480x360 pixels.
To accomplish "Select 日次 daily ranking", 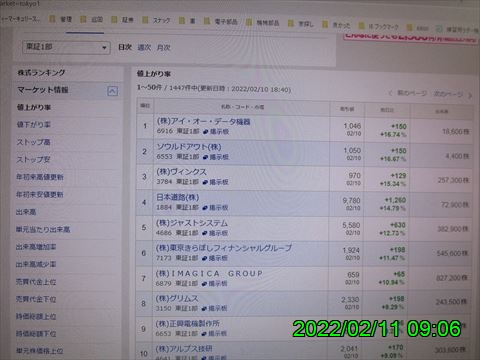I will (x=125, y=47).
